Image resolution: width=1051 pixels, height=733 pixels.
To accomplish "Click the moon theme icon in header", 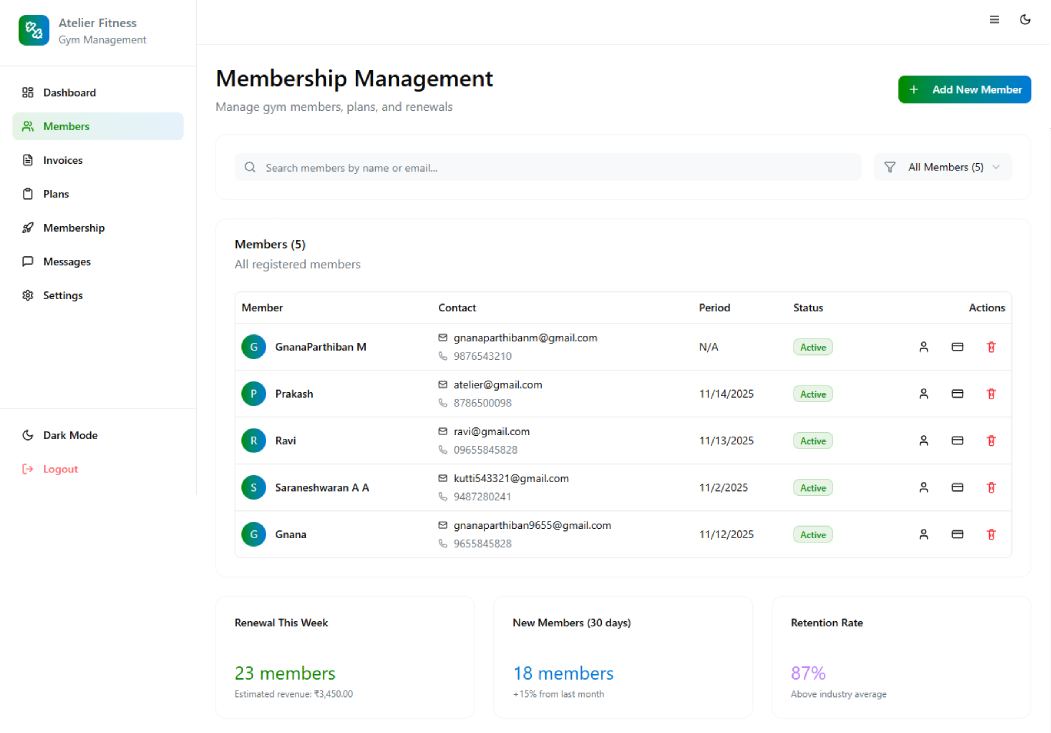I will [x=1025, y=19].
